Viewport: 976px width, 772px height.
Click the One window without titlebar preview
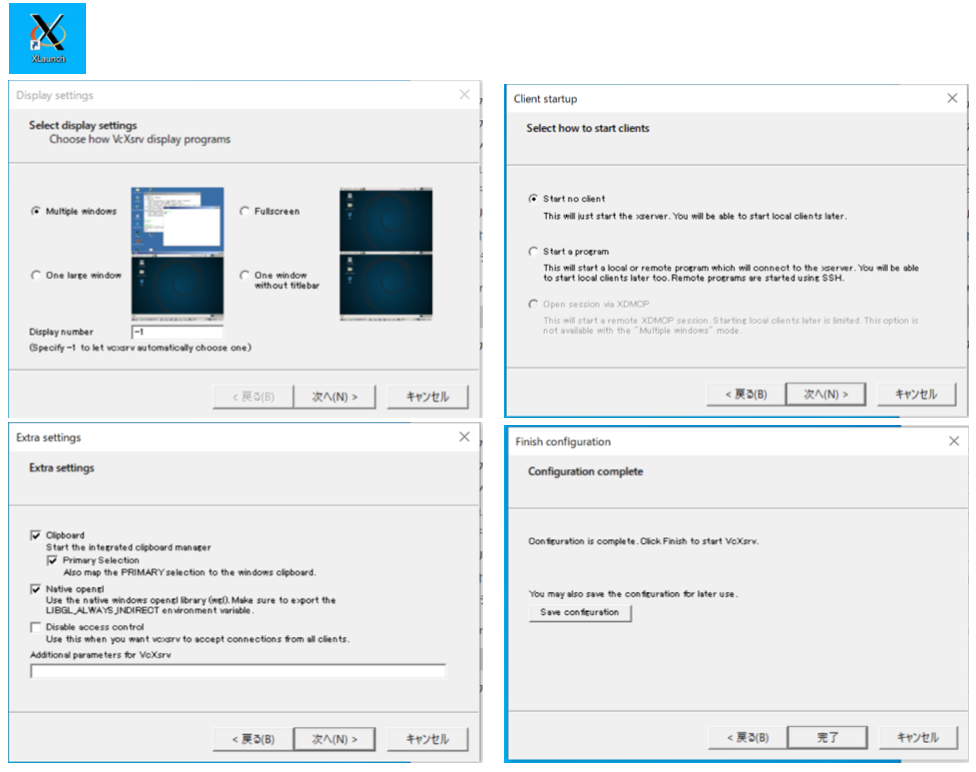[x=385, y=287]
